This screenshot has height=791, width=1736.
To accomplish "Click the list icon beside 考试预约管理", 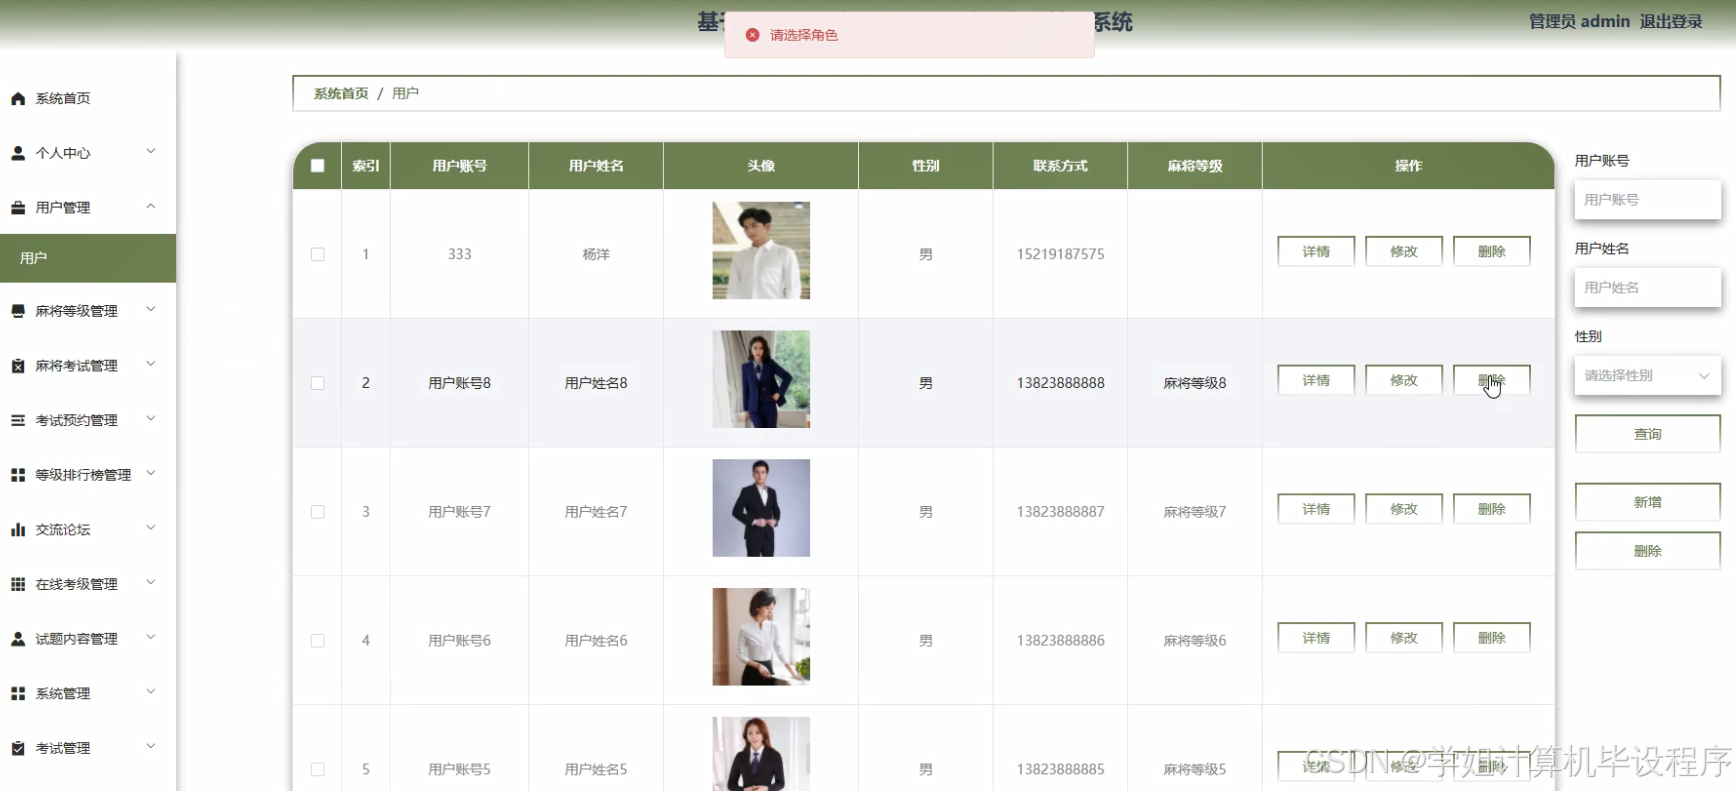I will point(18,420).
